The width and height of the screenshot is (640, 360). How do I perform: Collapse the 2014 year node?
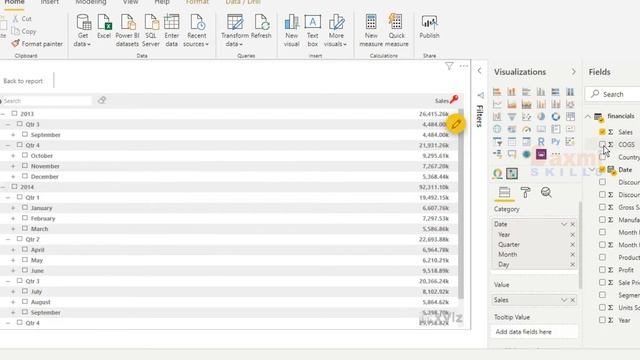click(3, 187)
